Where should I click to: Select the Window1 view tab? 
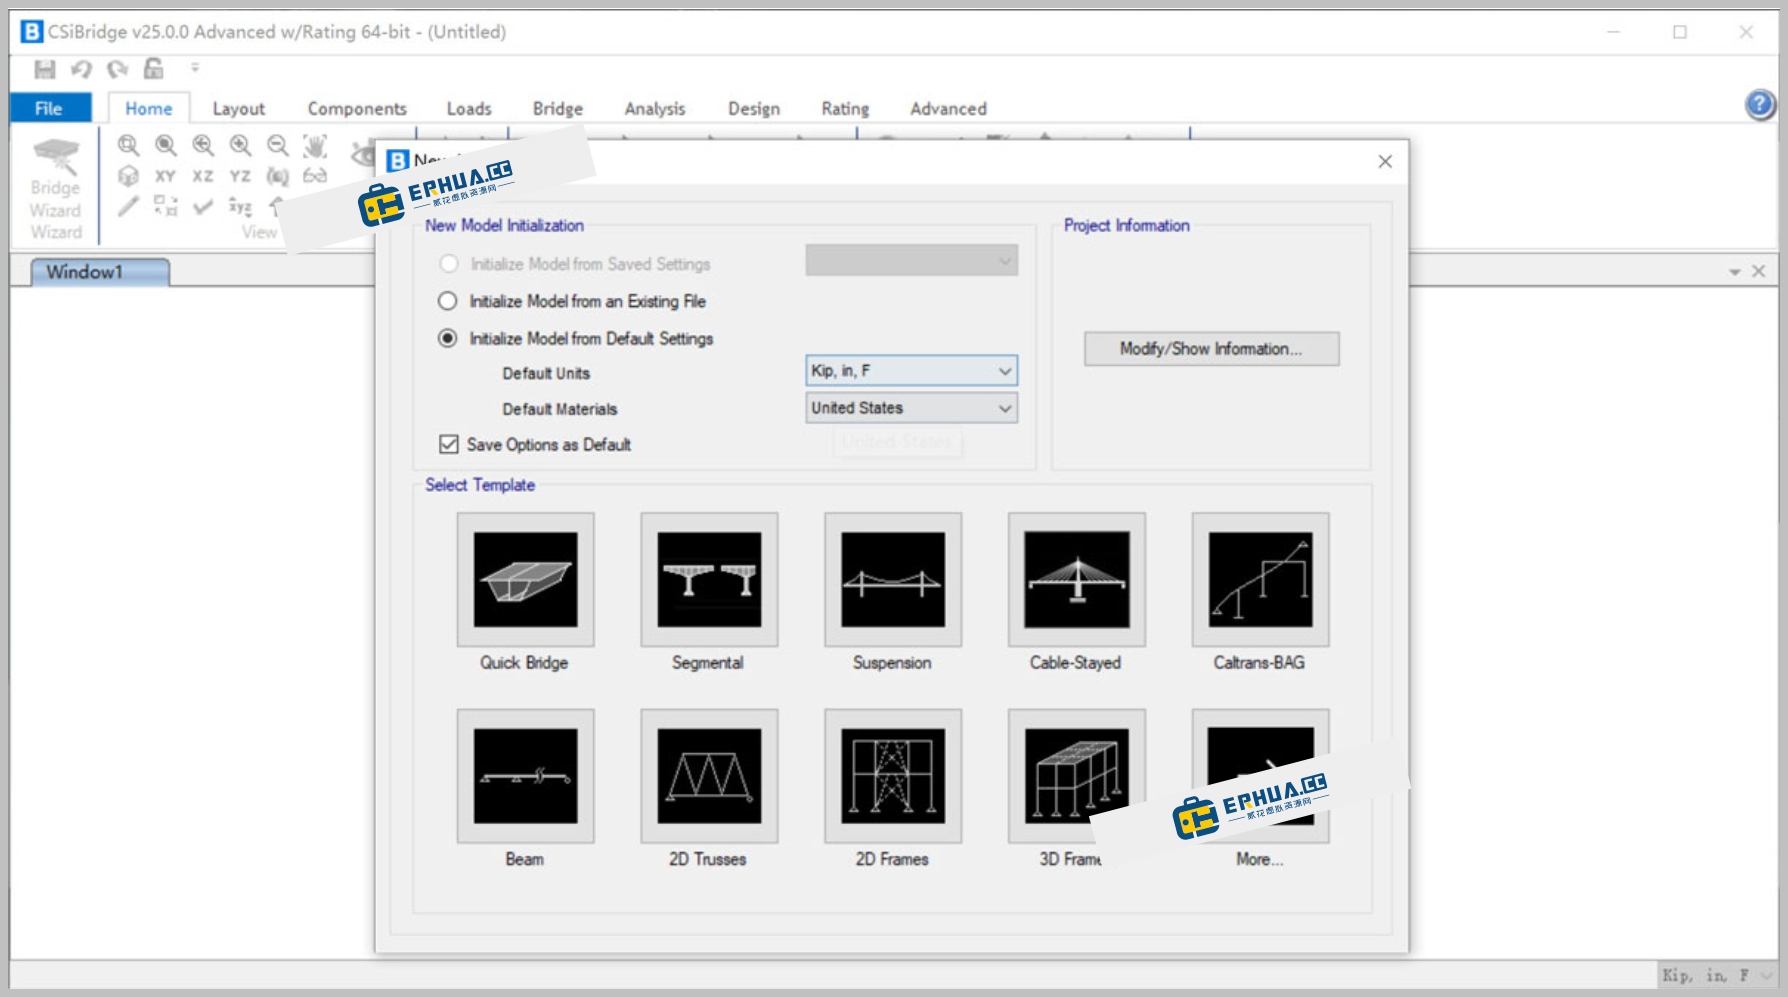click(100, 272)
